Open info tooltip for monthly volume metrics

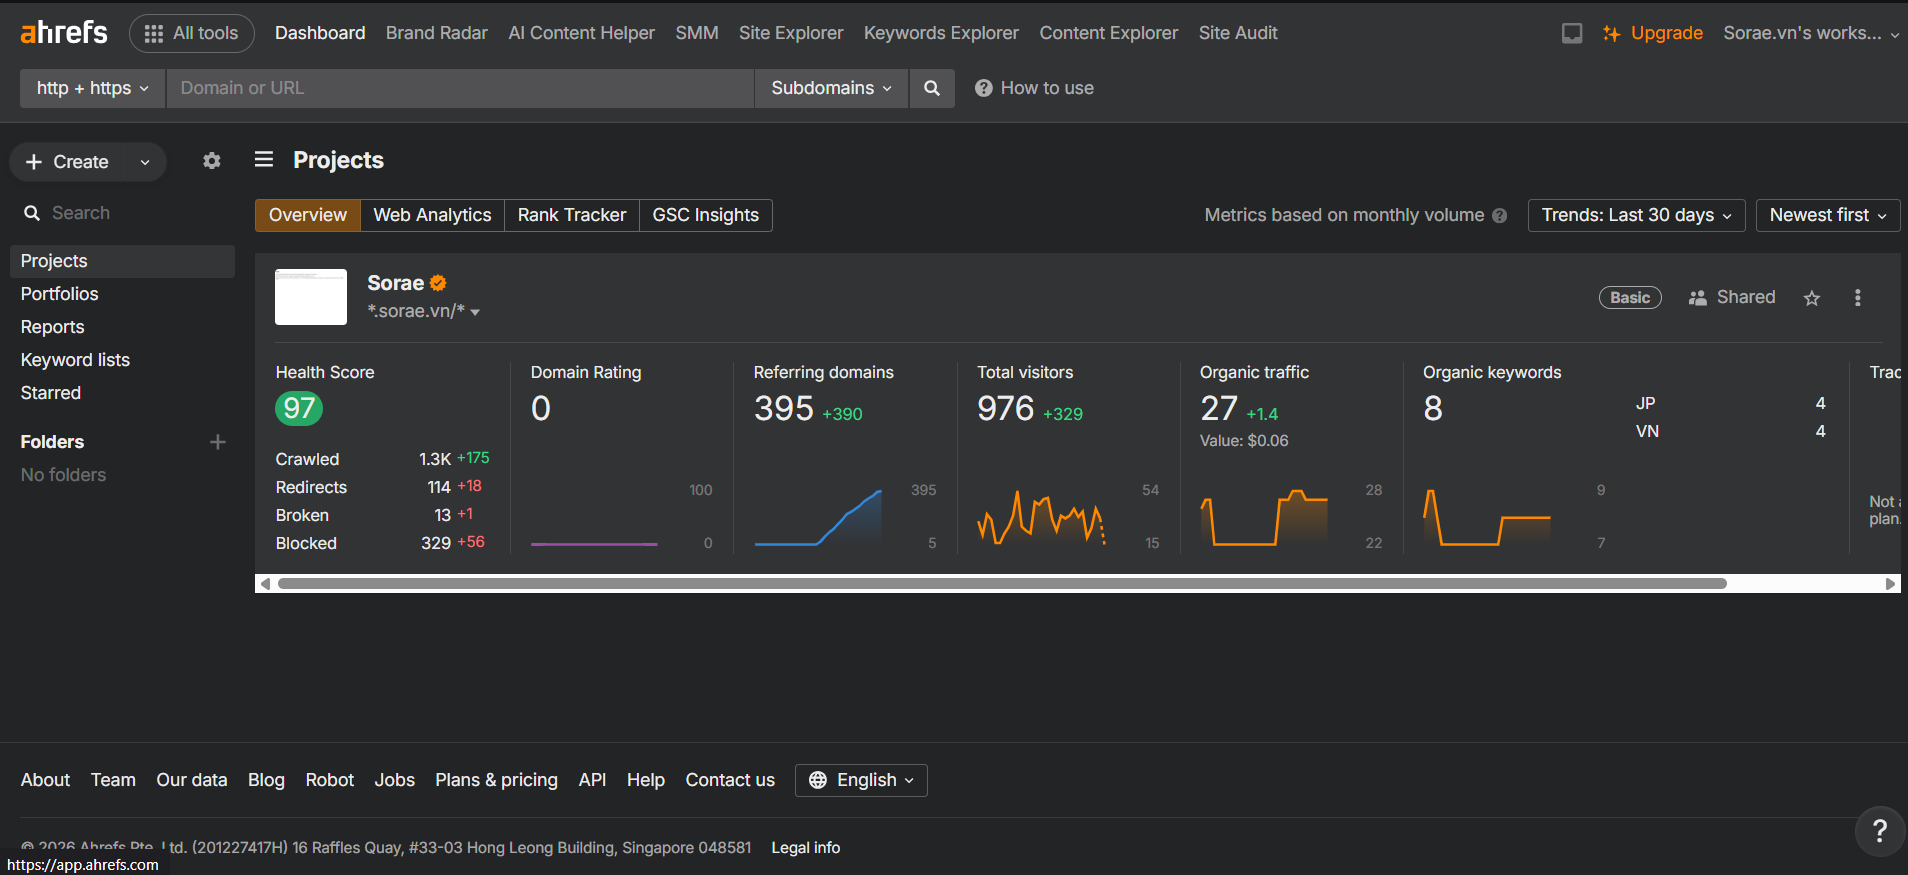(1500, 215)
